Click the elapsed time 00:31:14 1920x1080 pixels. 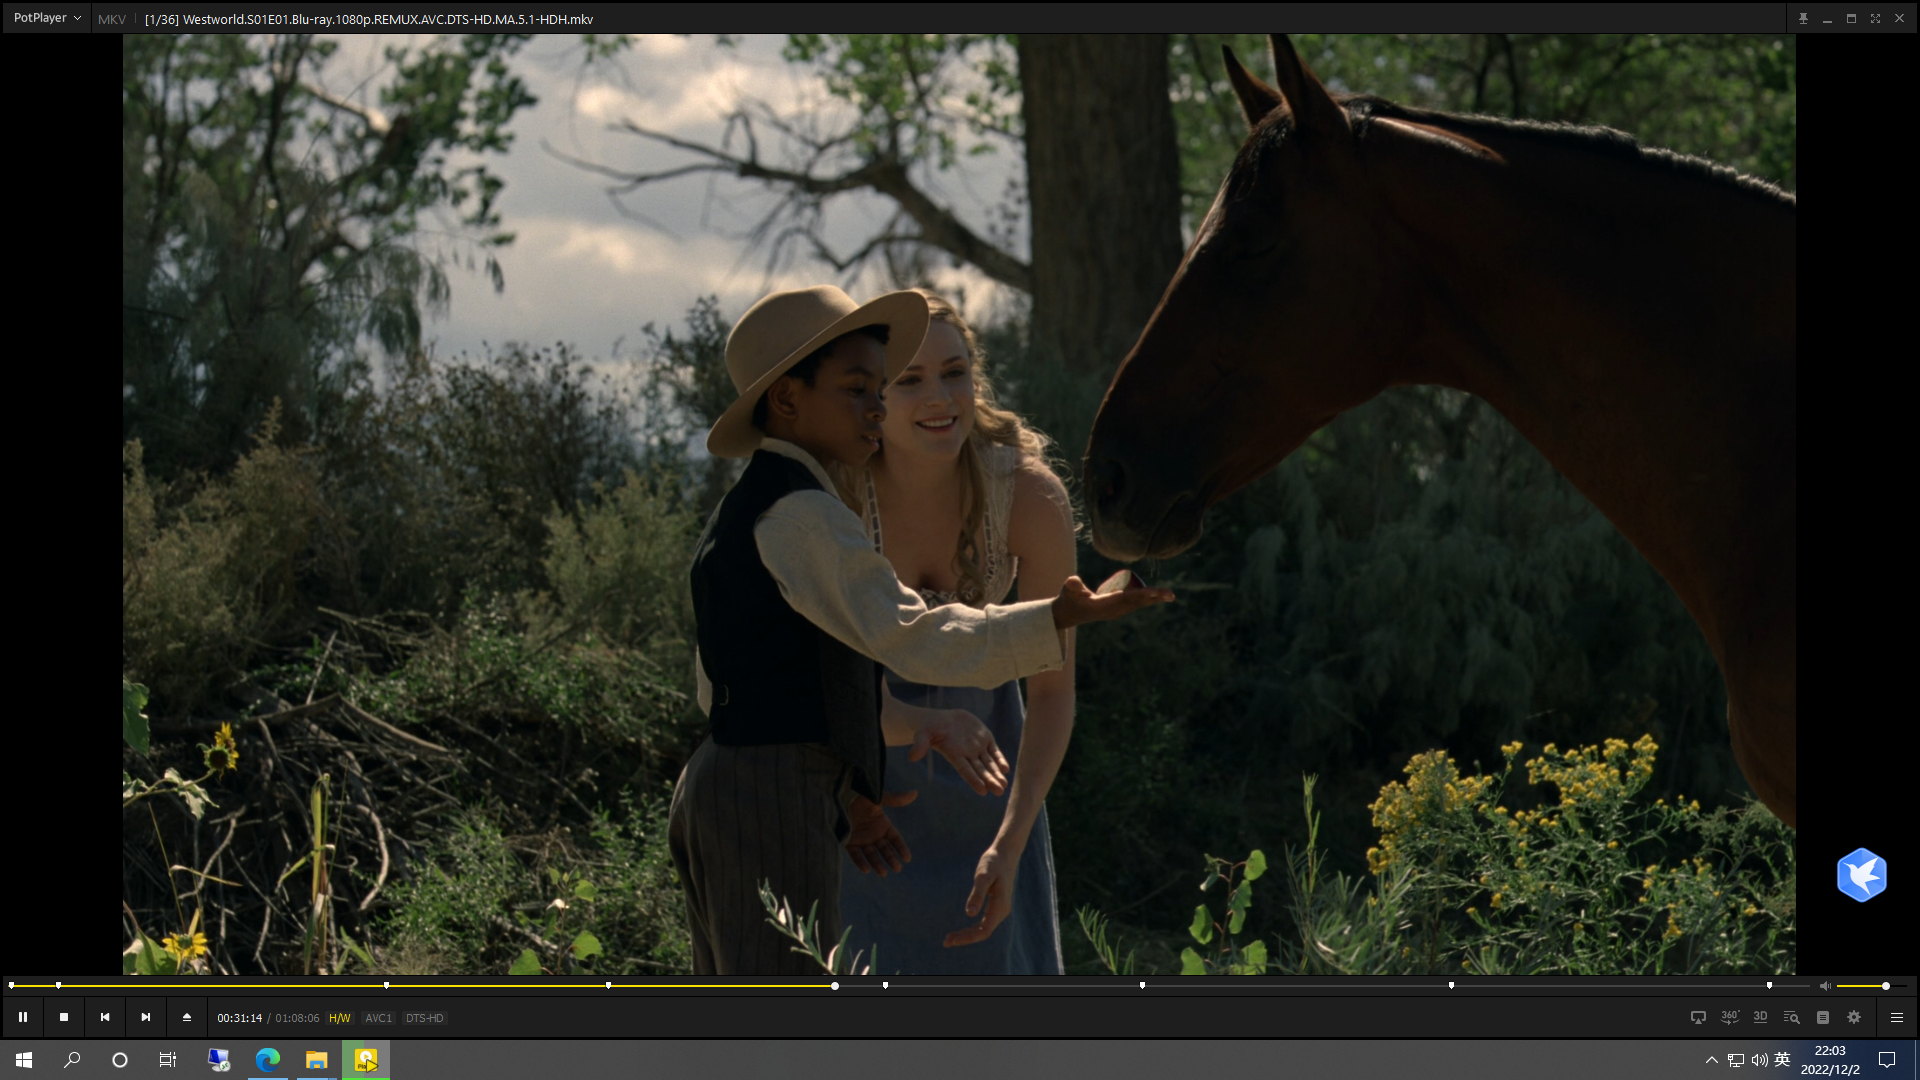(x=239, y=1018)
